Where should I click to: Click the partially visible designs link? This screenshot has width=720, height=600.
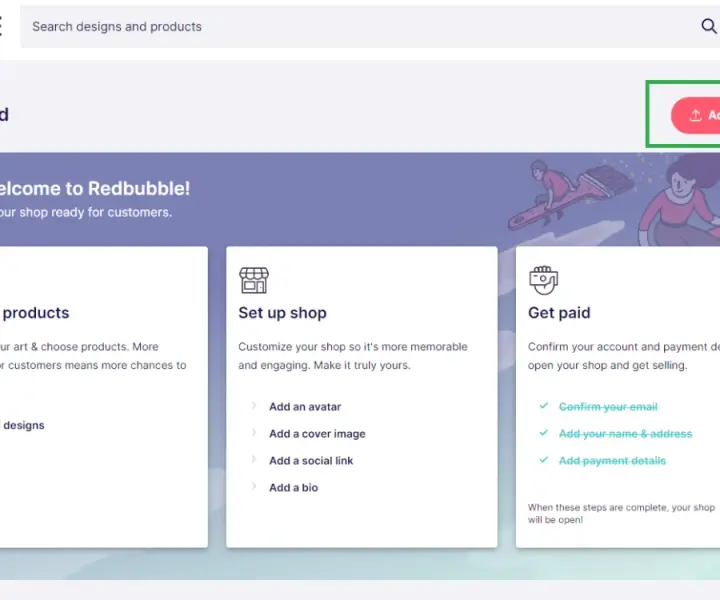pos(22,426)
